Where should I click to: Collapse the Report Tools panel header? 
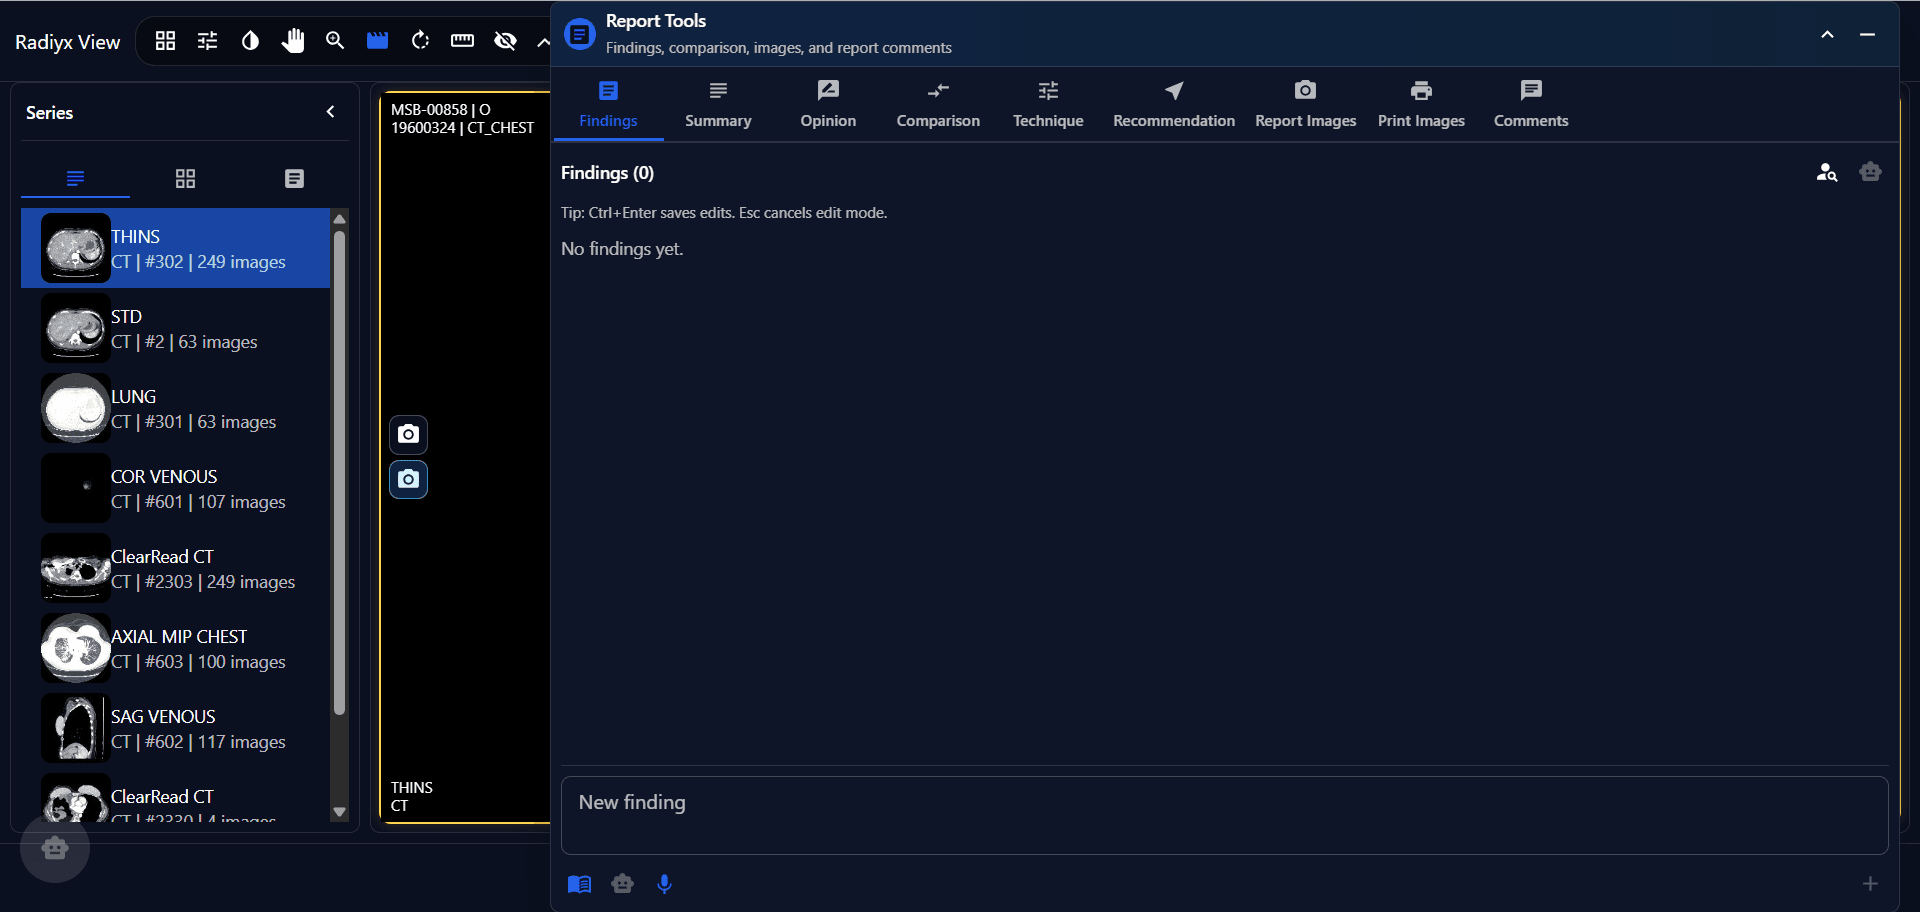tap(1827, 35)
